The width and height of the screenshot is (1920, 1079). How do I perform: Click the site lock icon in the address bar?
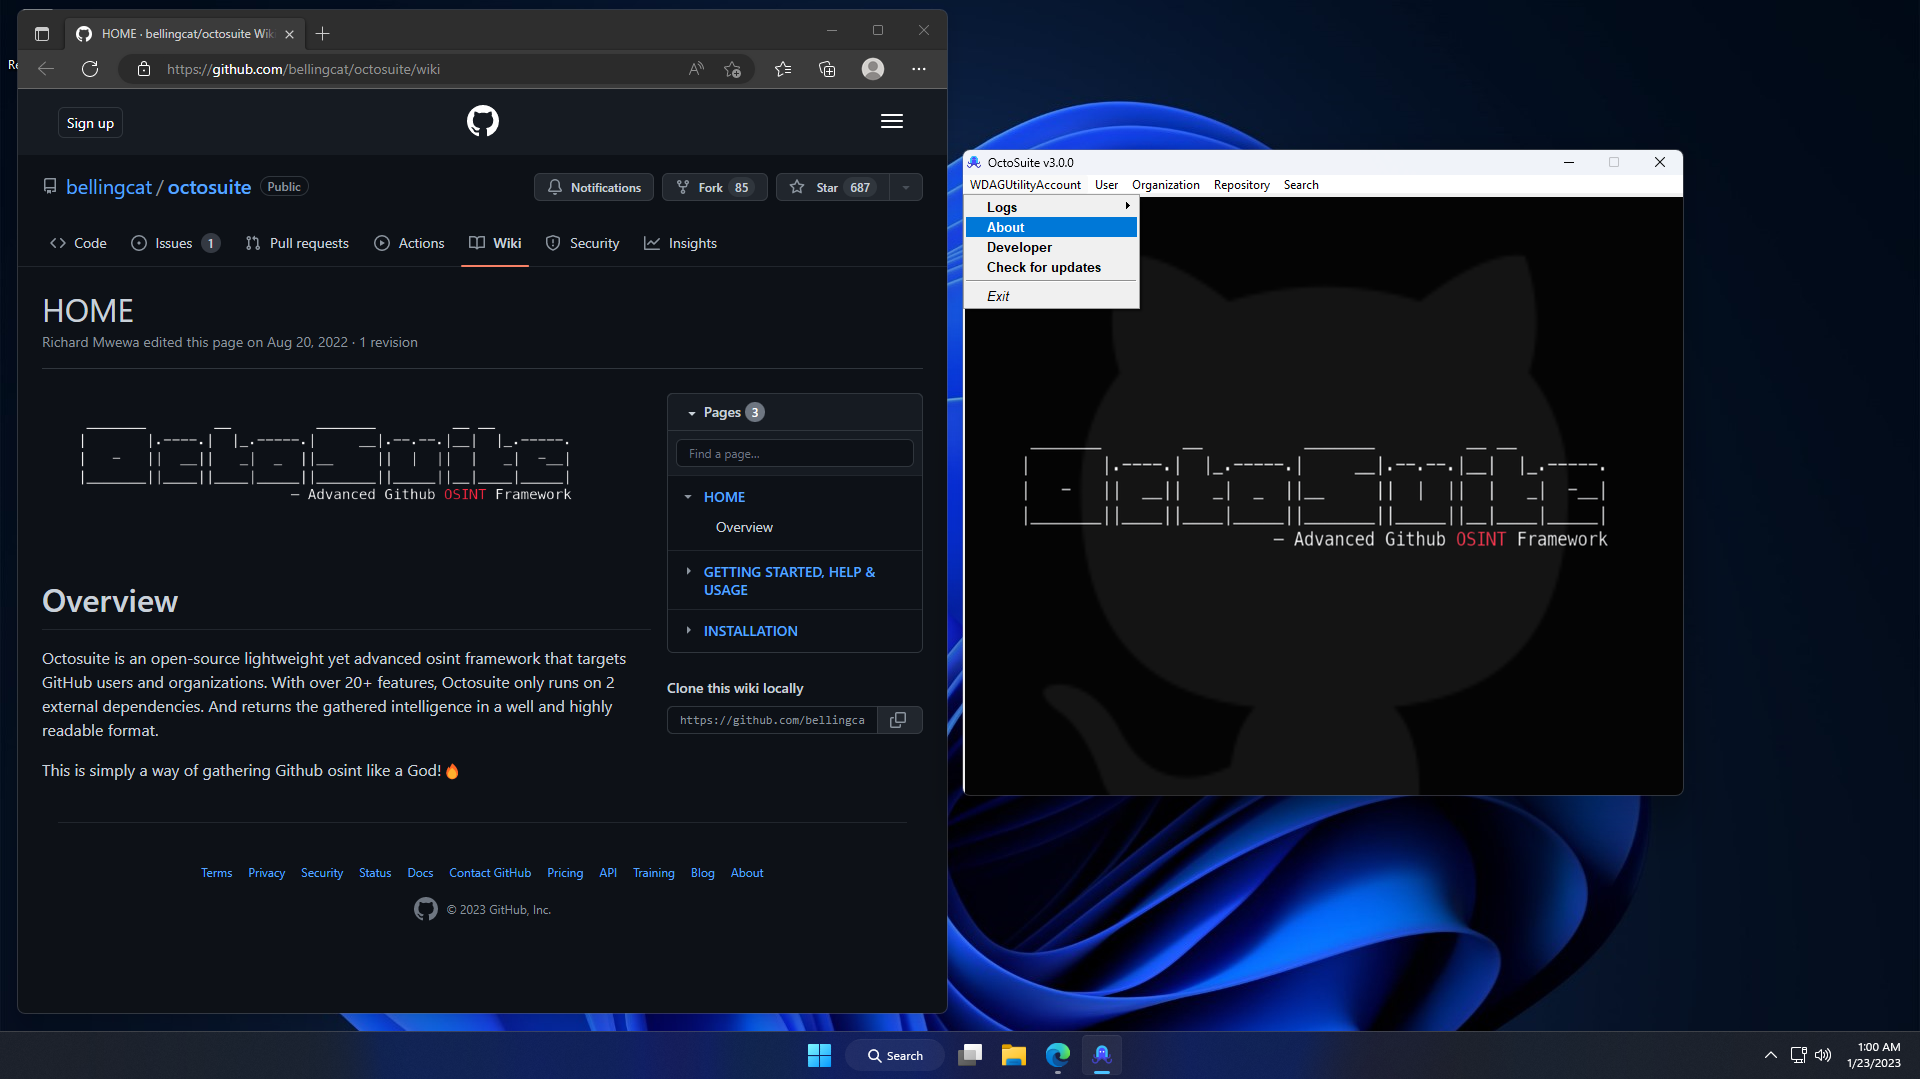pyautogui.click(x=144, y=69)
